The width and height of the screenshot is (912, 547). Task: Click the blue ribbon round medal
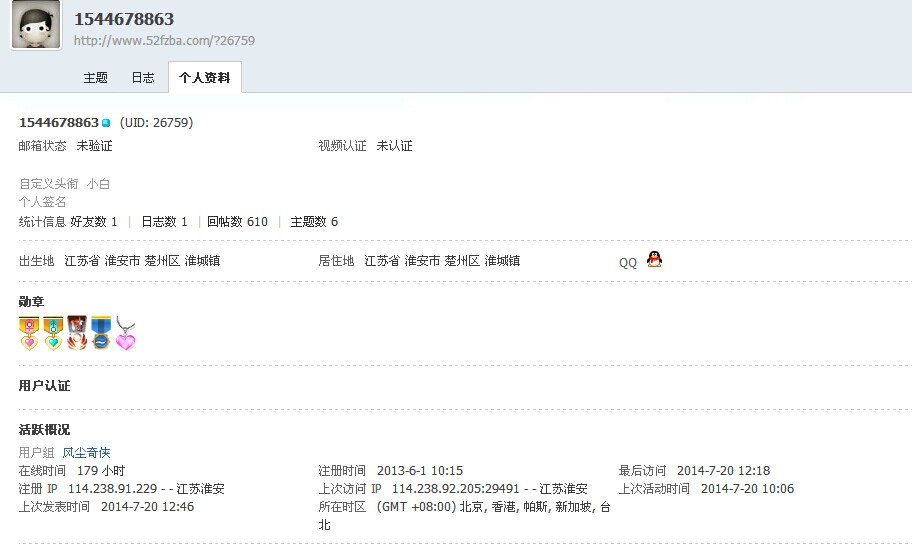point(101,333)
